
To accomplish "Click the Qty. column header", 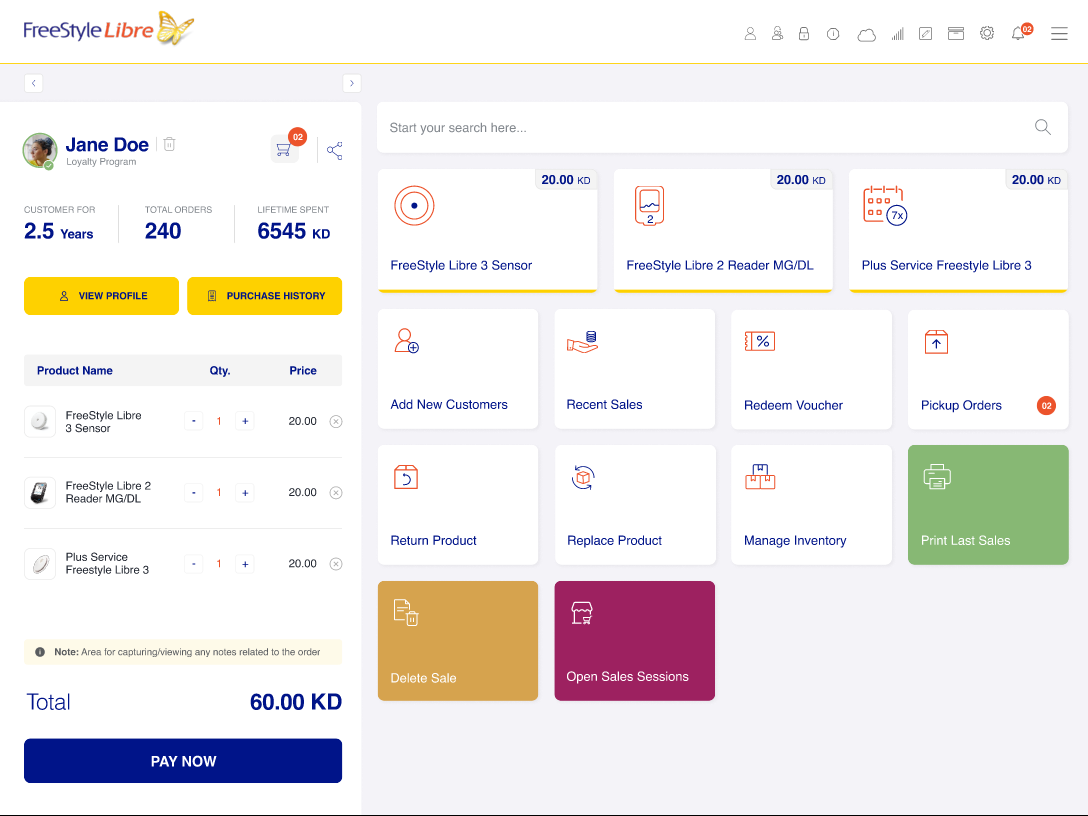I will tap(220, 371).
